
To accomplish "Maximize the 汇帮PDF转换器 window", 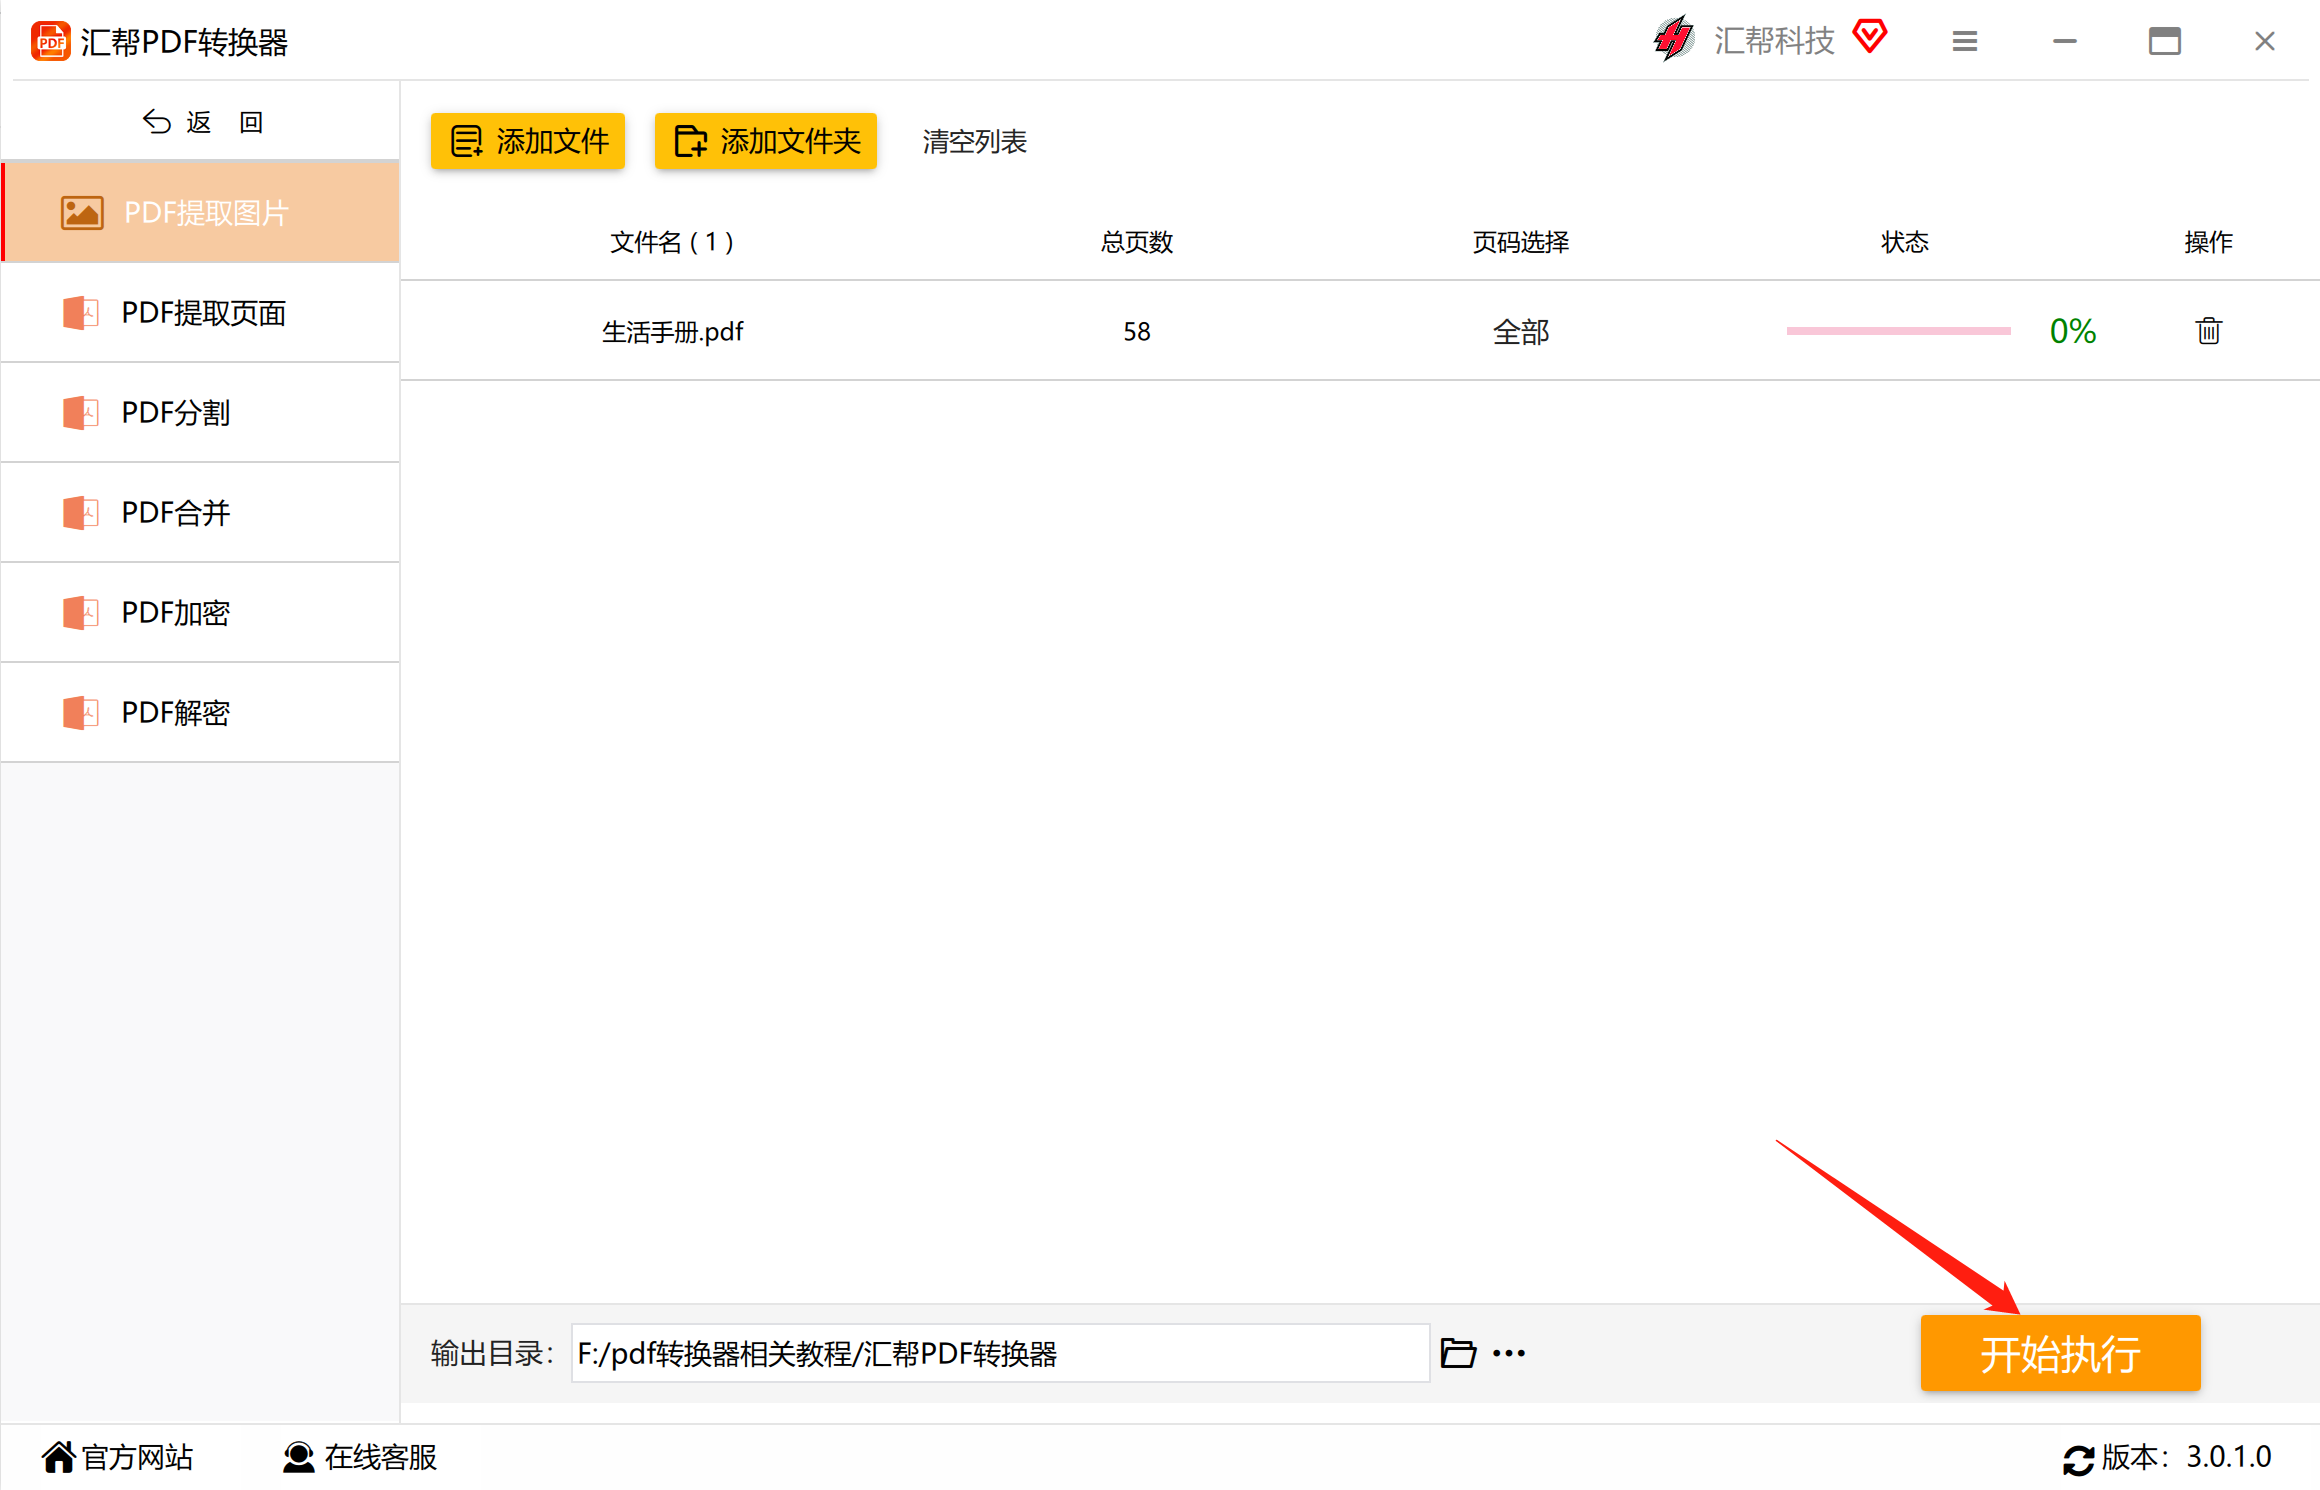I will (2165, 41).
